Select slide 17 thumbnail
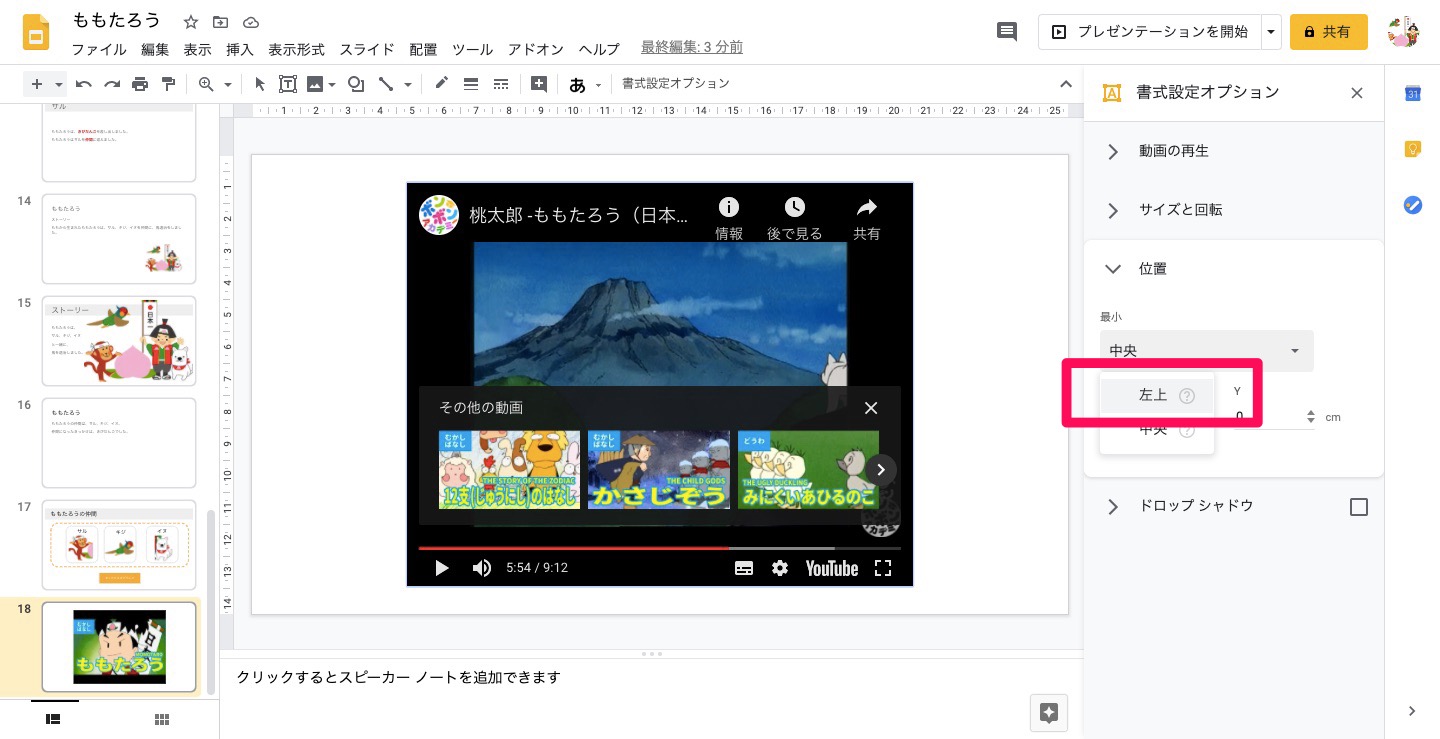 (x=119, y=545)
